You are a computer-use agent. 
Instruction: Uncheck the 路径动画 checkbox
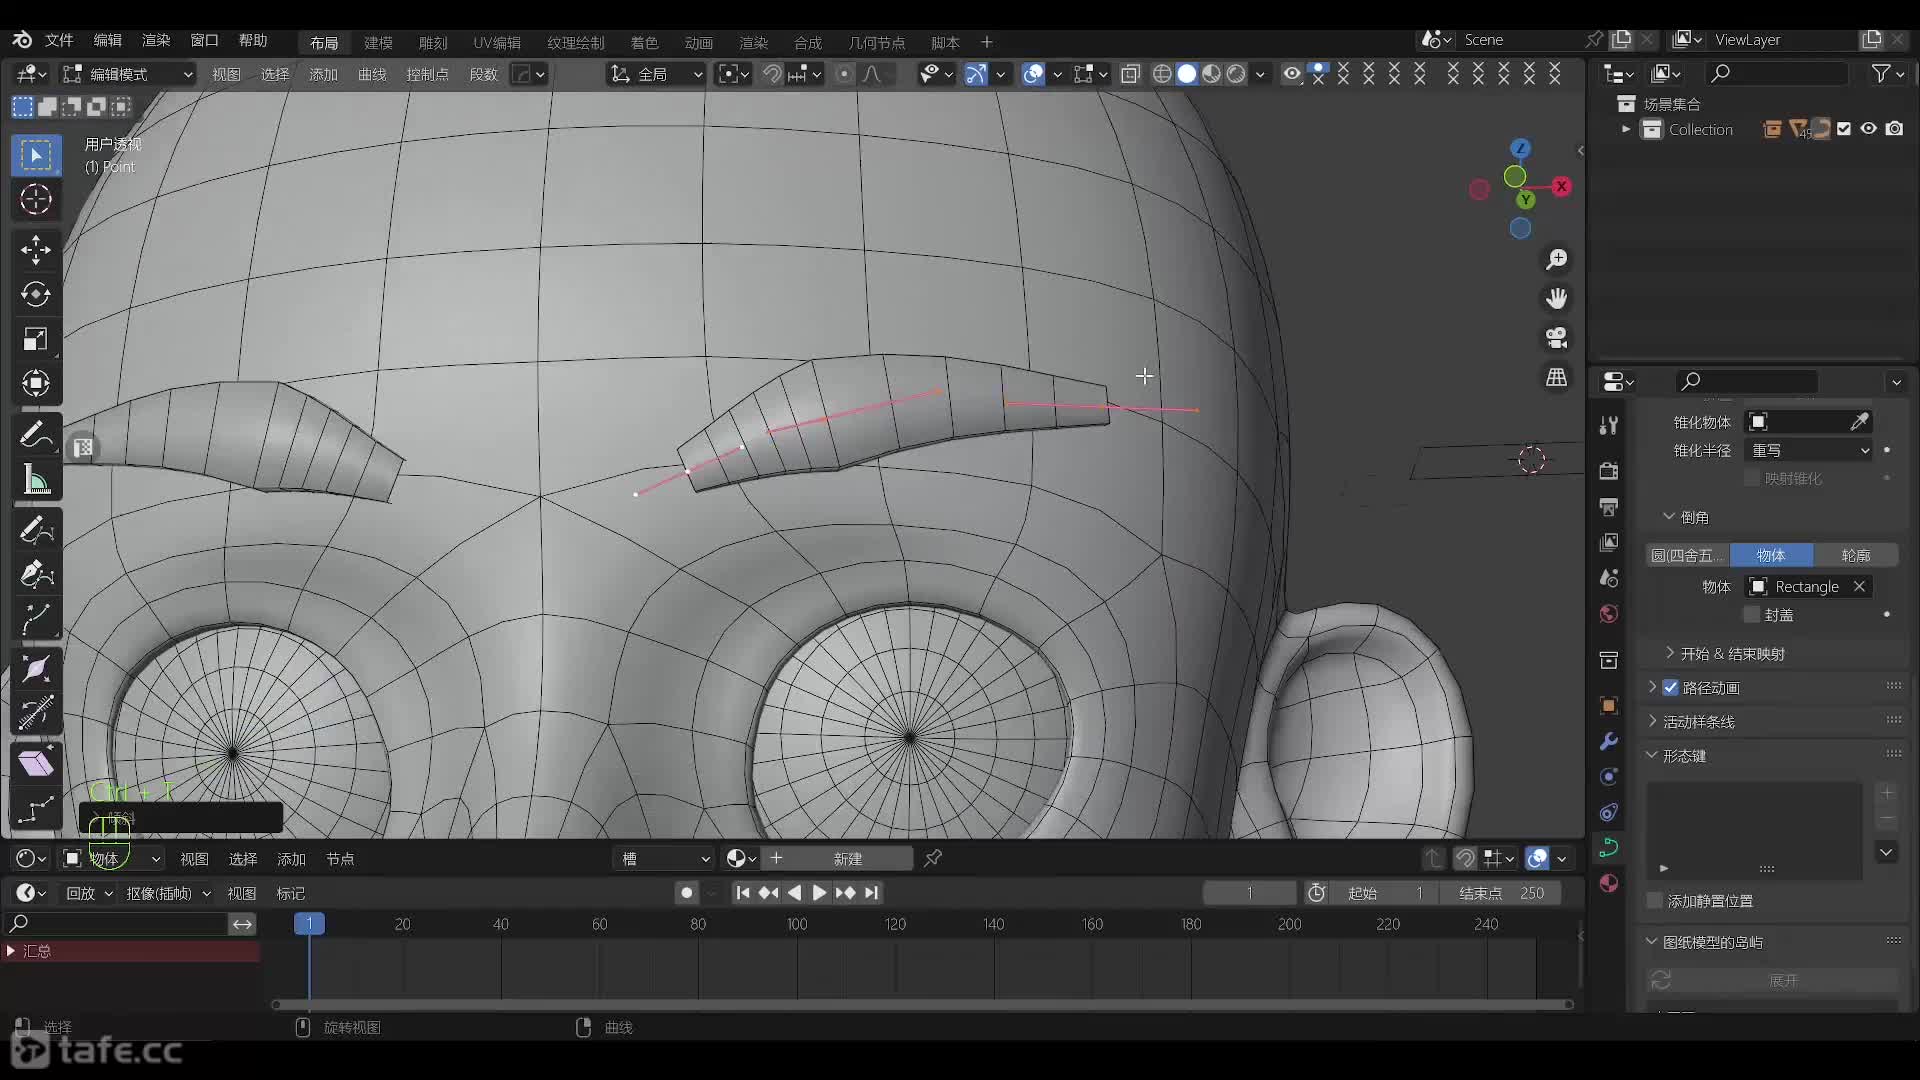point(1671,688)
